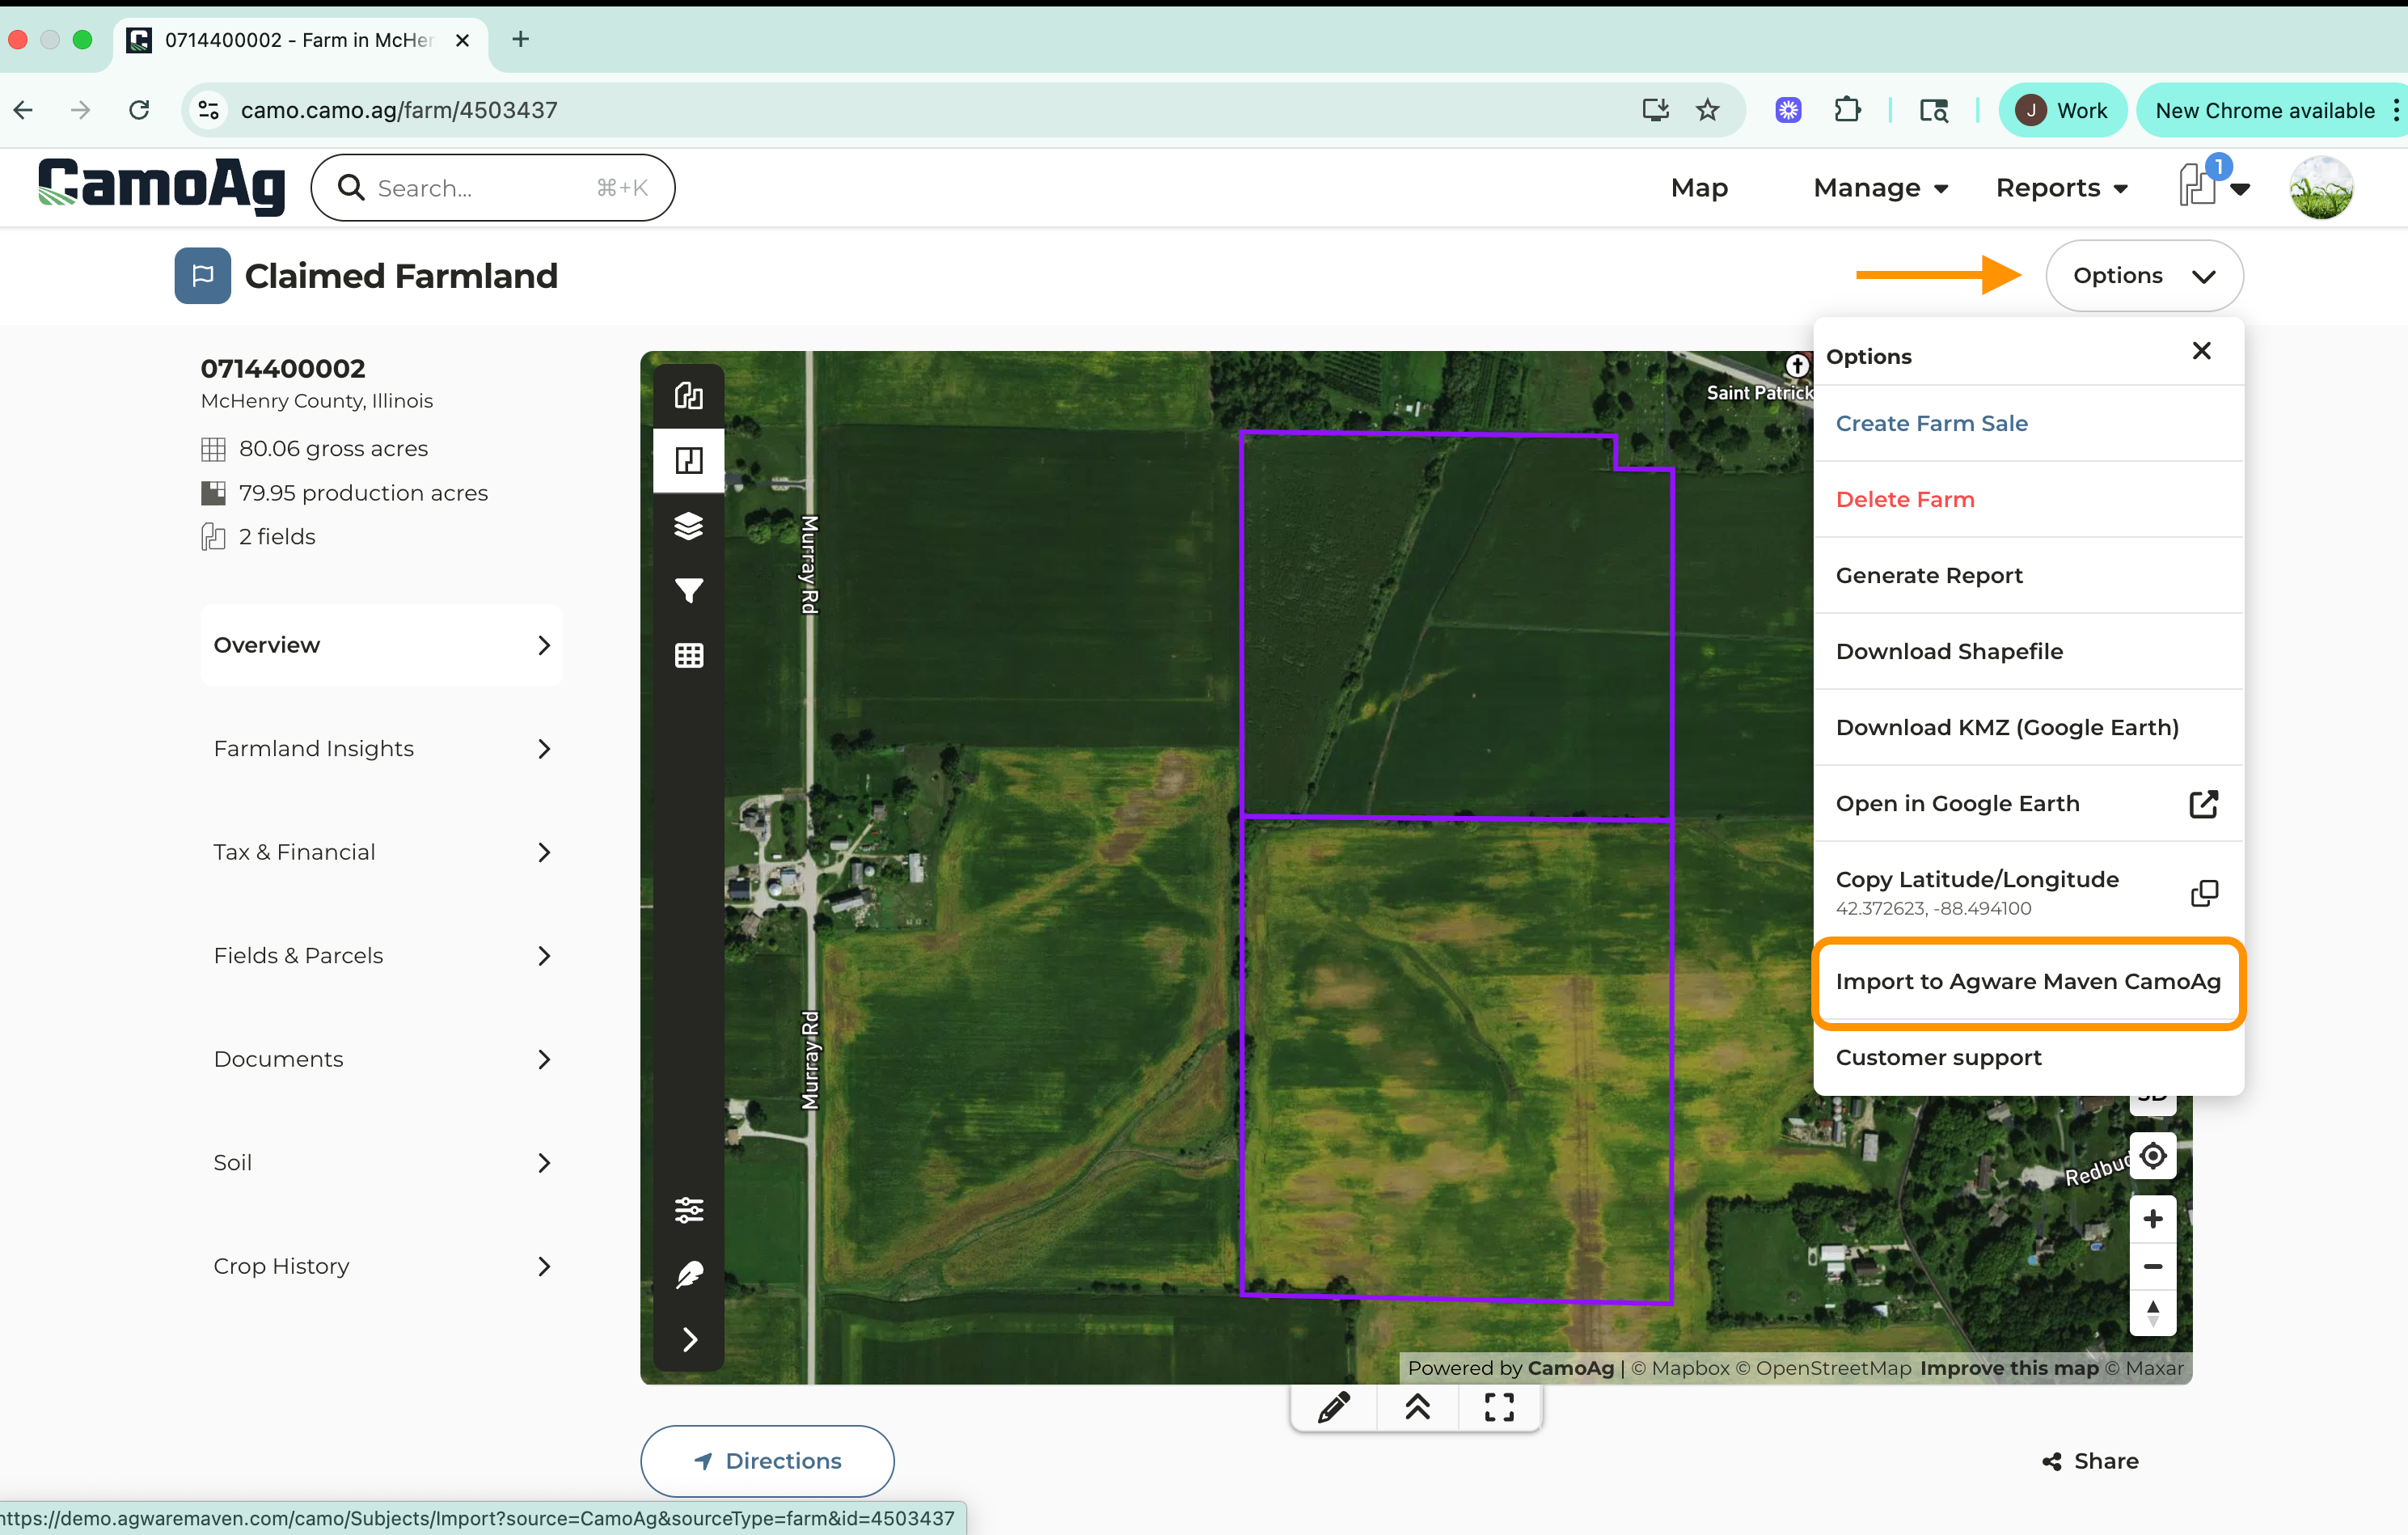This screenshot has width=2408, height=1535.
Task: Reset map compass bearing
Action: coord(2153,1312)
